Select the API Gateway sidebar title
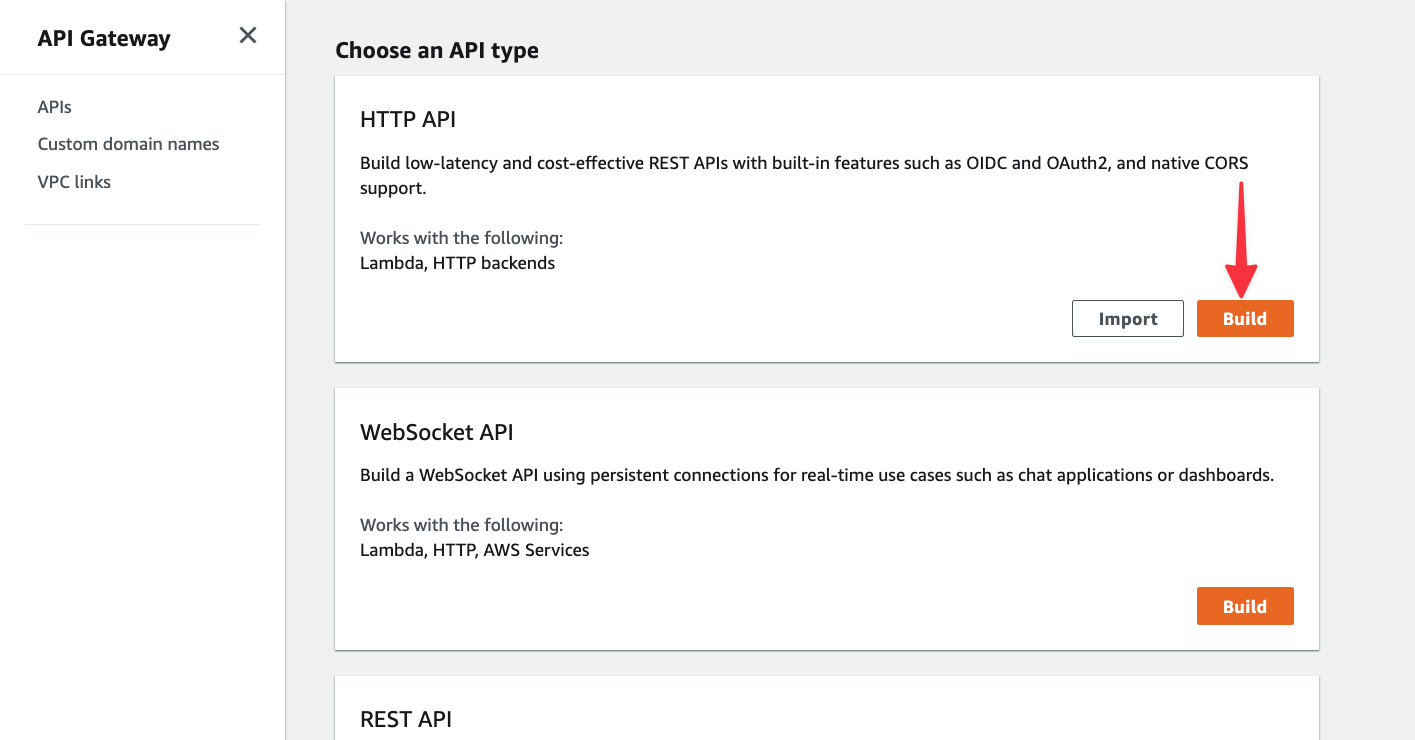This screenshot has width=1415, height=740. (x=104, y=38)
